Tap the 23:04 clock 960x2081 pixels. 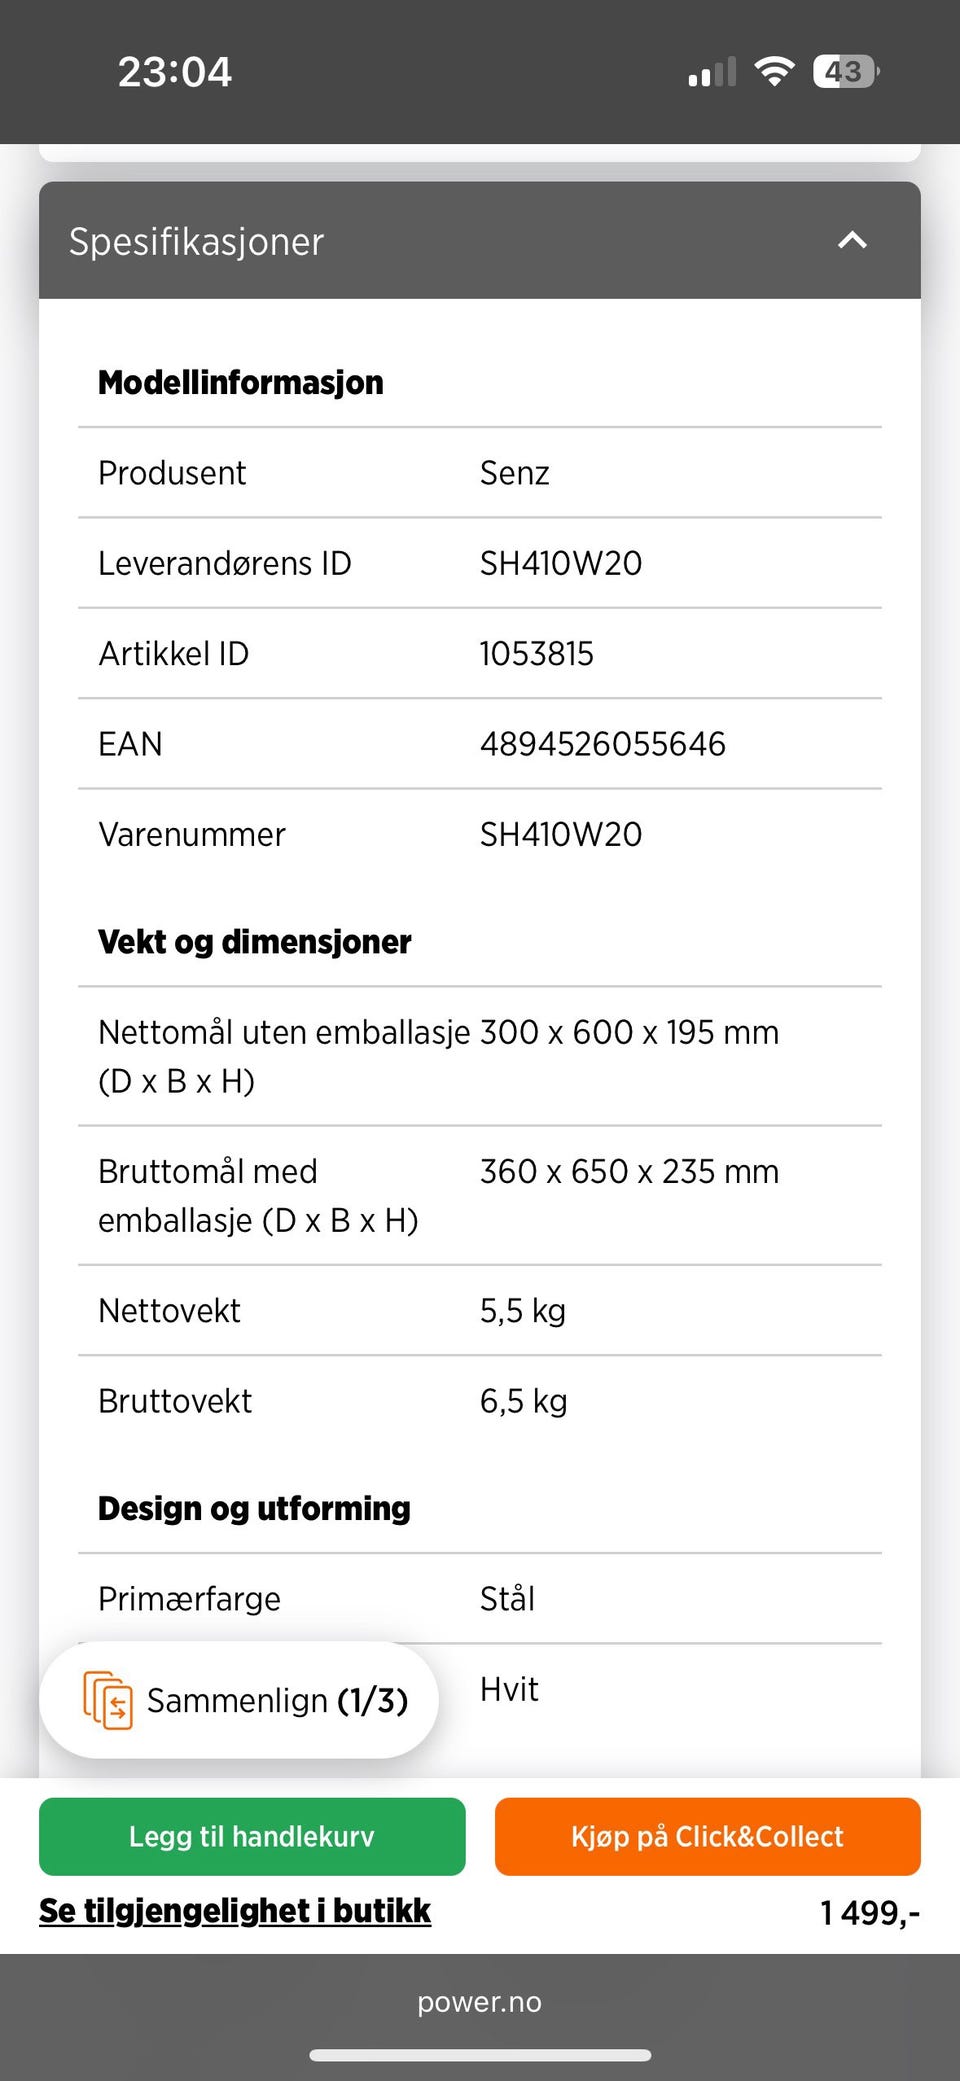[175, 71]
